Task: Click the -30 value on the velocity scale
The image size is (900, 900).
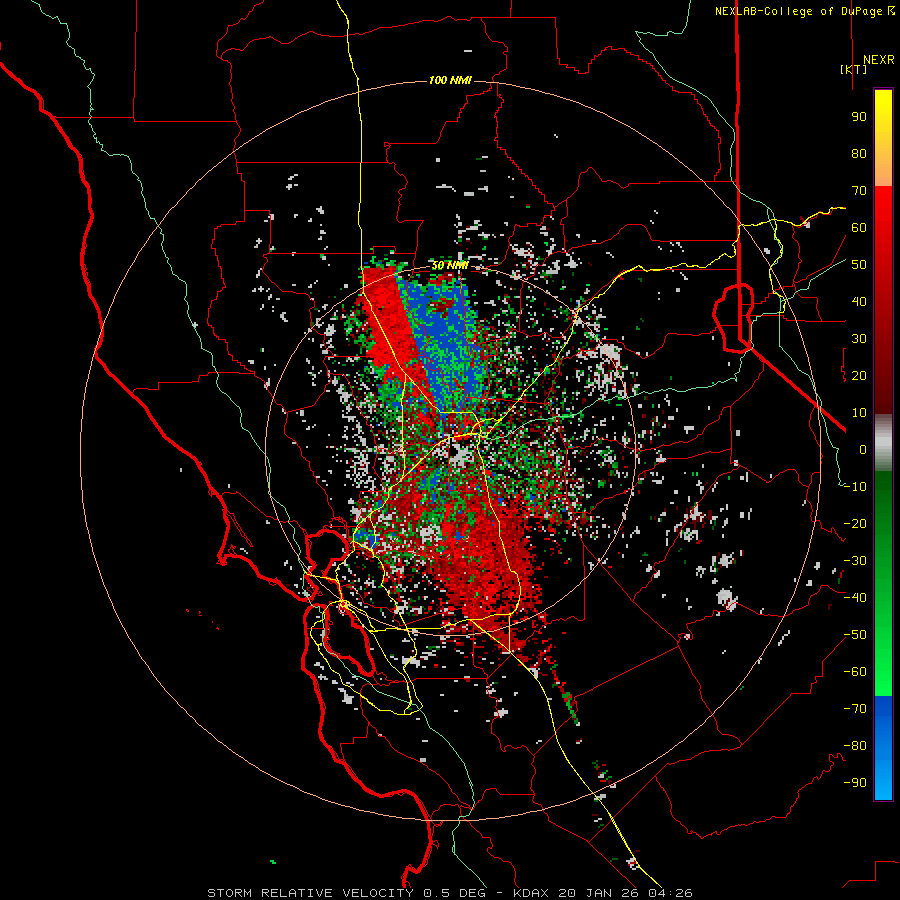Action: point(855,561)
